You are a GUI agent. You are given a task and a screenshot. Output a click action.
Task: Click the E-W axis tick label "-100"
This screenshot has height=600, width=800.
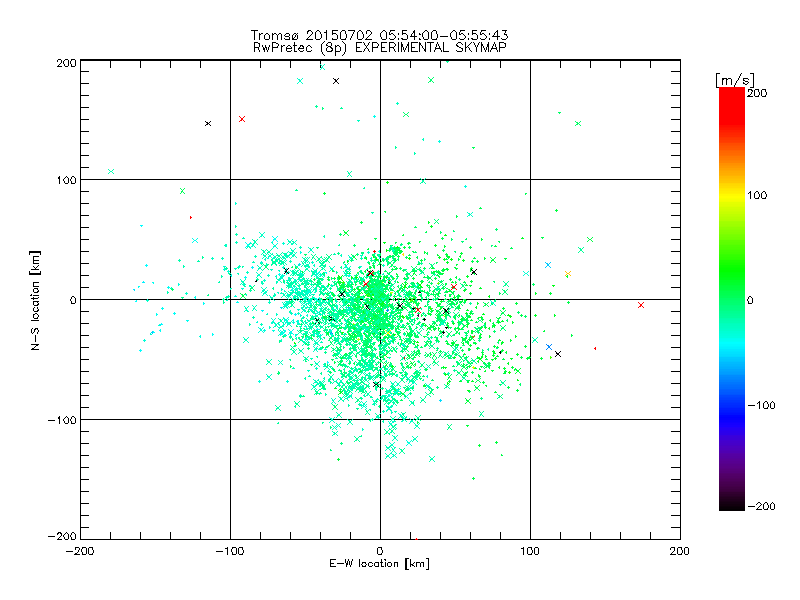click(x=230, y=551)
